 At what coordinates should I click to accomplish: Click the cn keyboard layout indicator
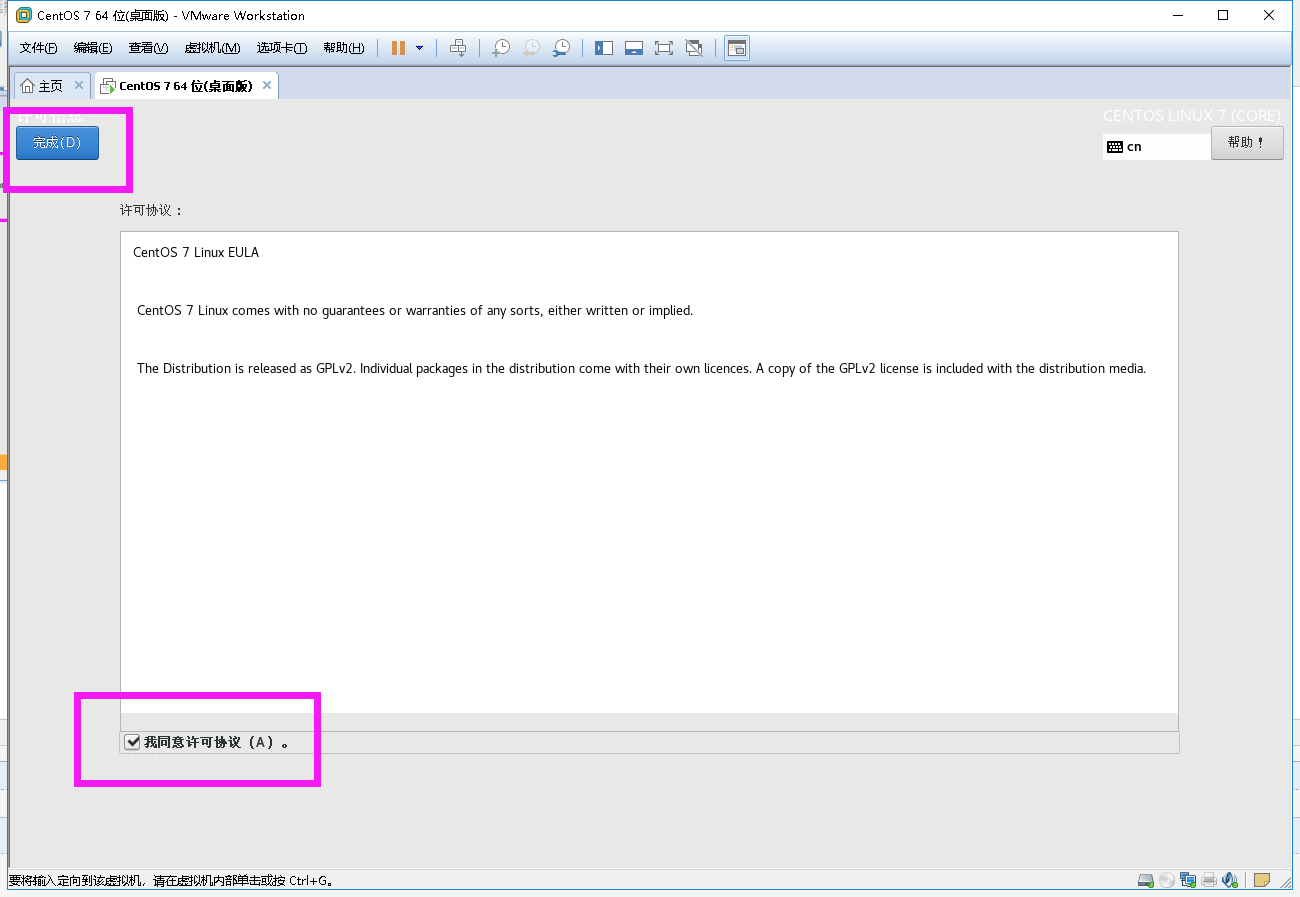[x=1156, y=146]
